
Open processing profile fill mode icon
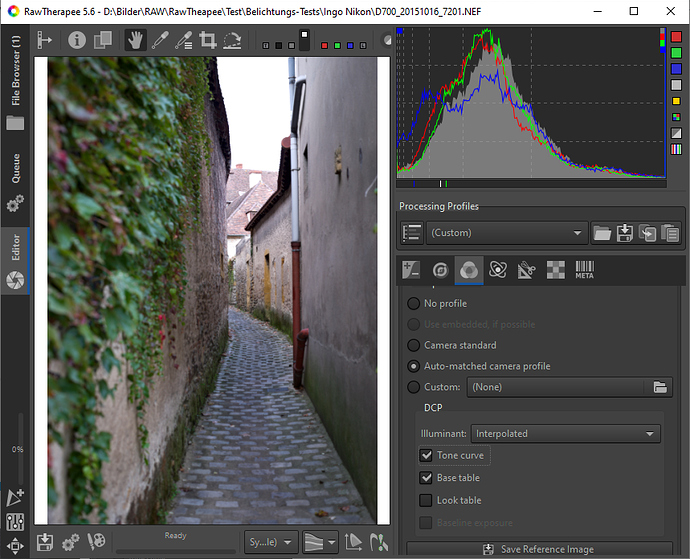coord(412,232)
